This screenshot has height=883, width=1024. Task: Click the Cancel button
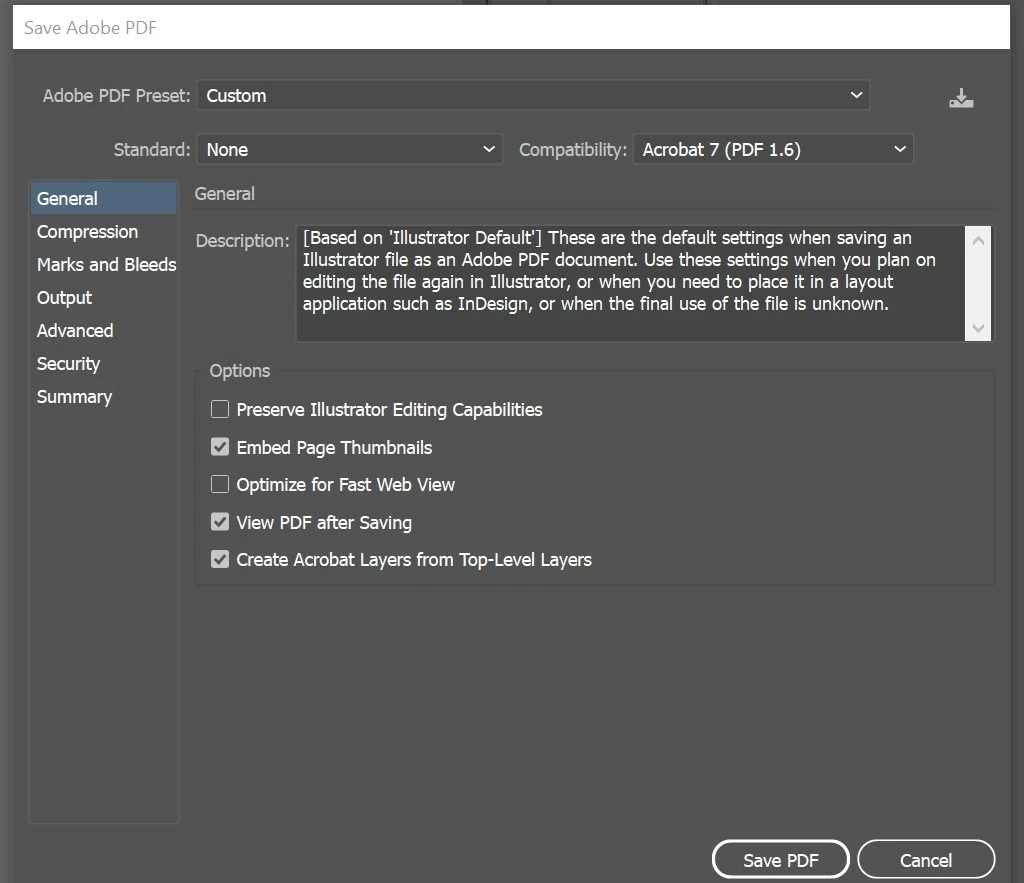[926, 860]
